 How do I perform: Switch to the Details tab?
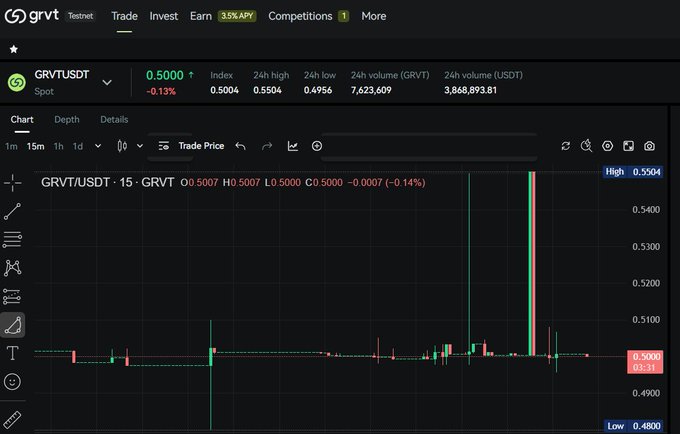click(x=114, y=119)
